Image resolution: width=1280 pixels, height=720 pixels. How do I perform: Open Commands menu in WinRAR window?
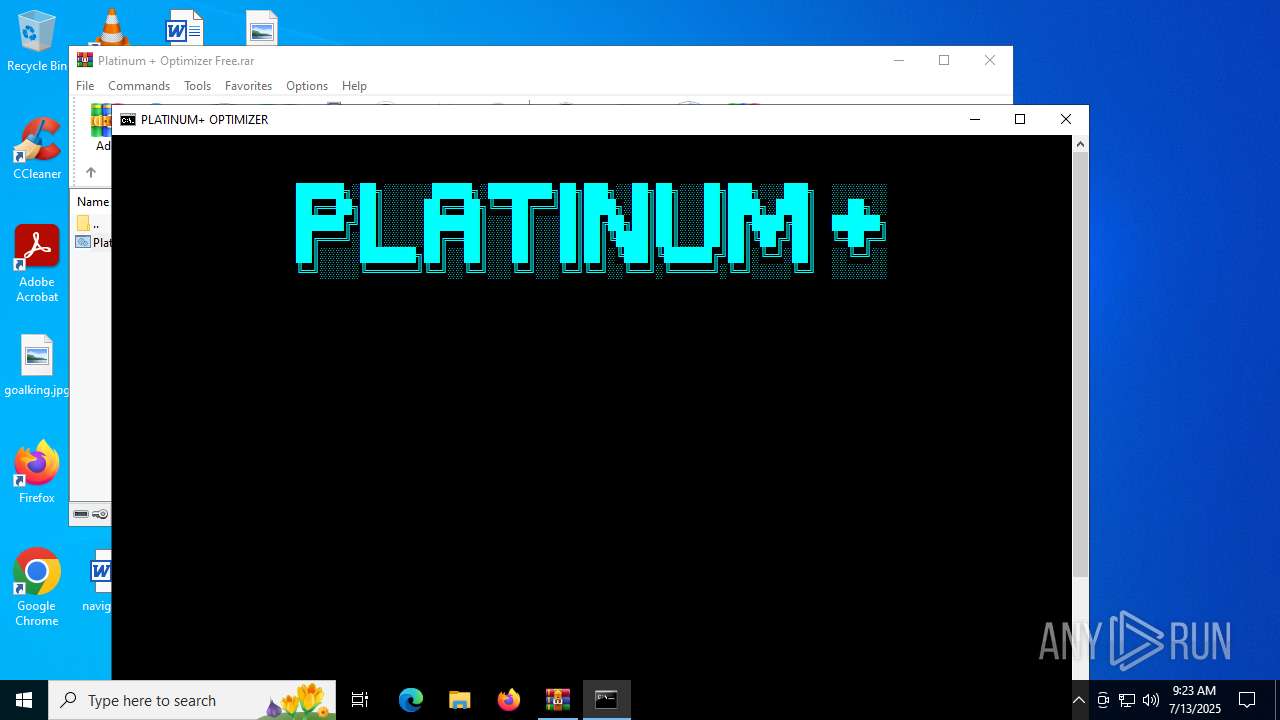pos(139,86)
